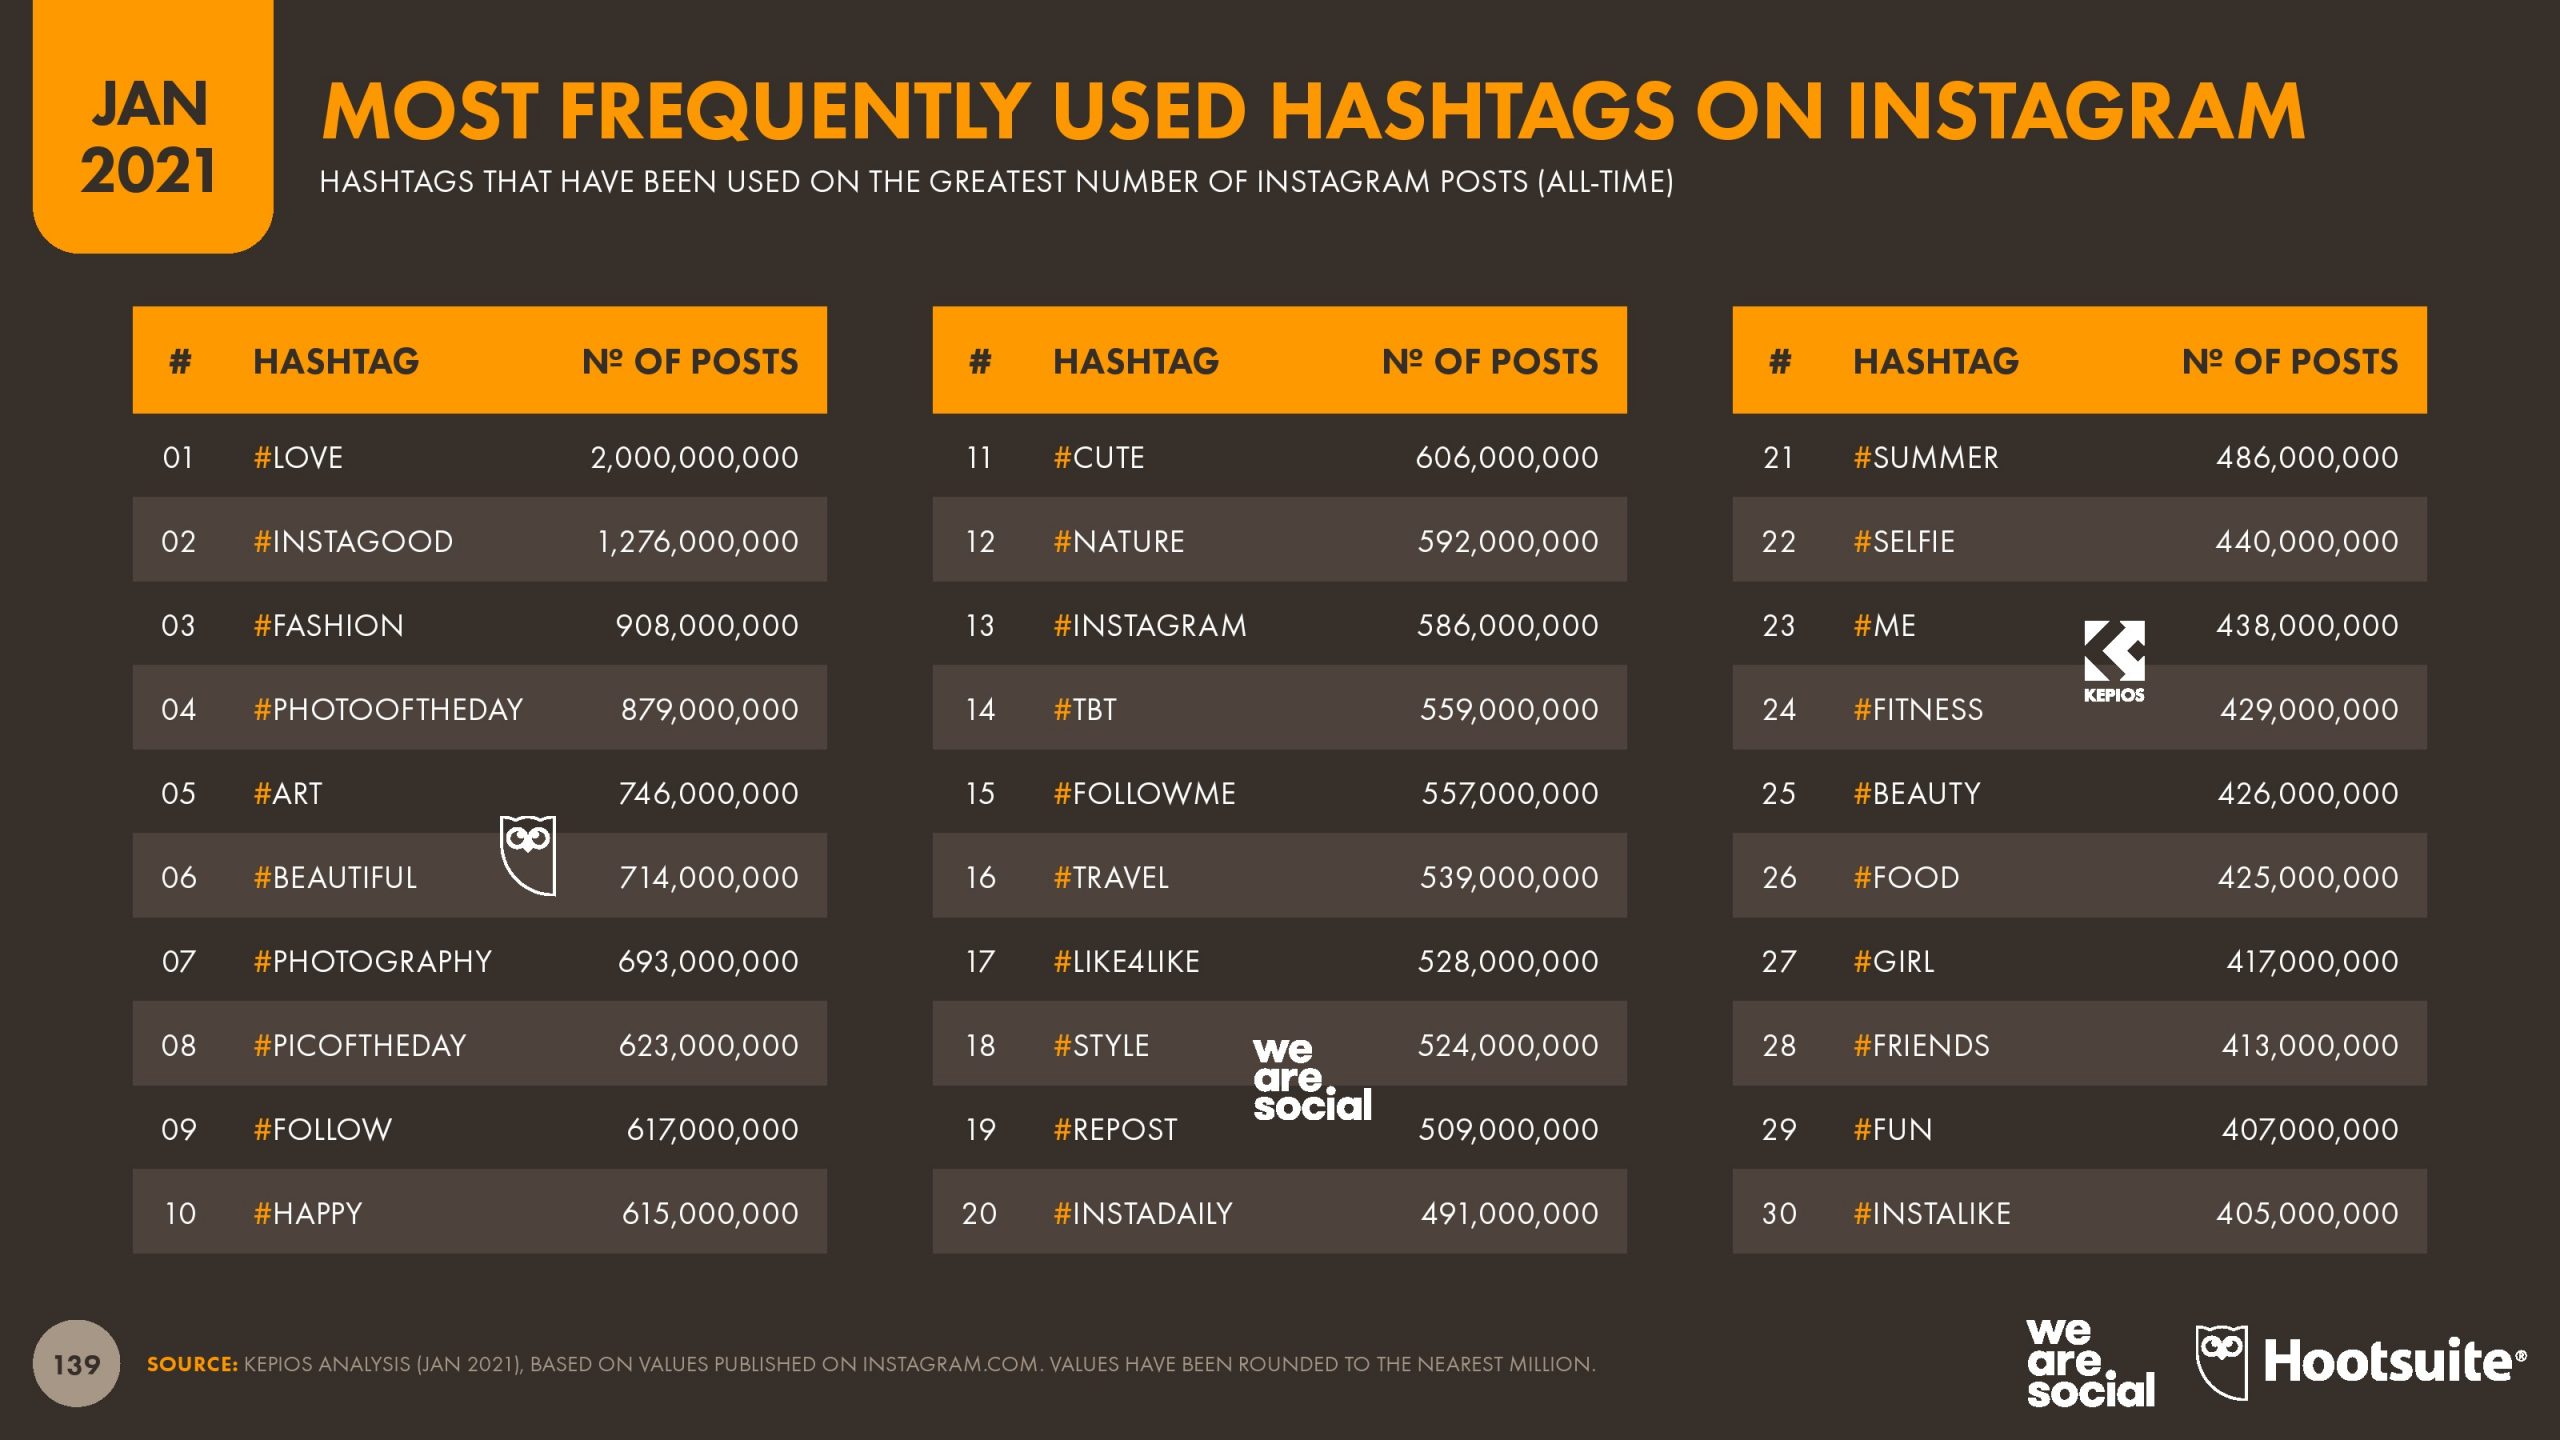Click the first table's HASHTAG column header
2560x1440 pixels.
[x=336, y=361]
